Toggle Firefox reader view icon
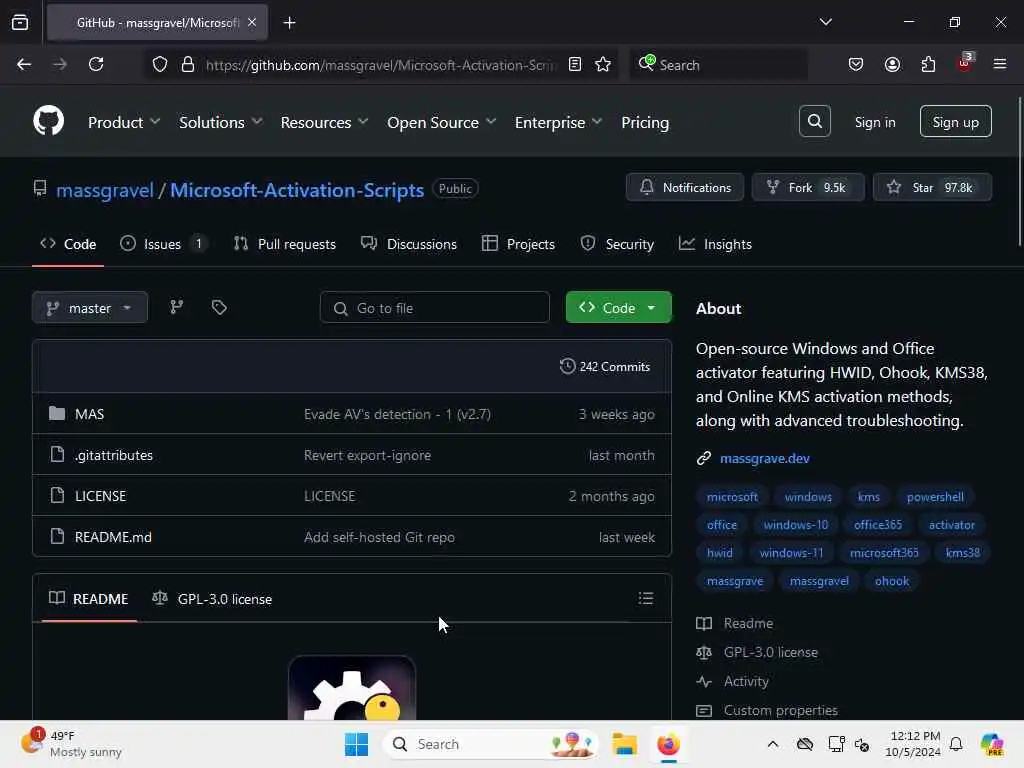1024x768 pixels. point(575,64)
